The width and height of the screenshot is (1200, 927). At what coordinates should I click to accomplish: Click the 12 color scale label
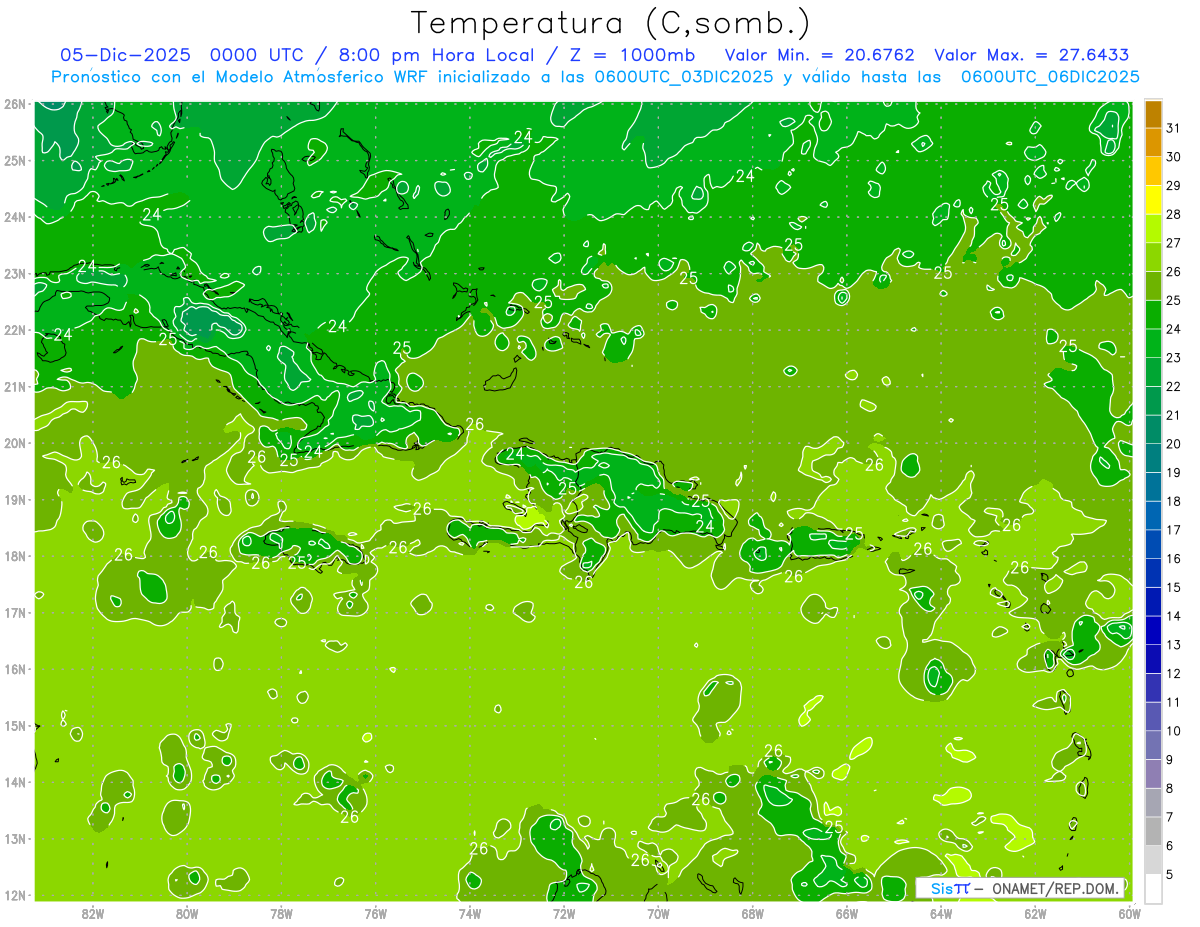pos(1173,673)
